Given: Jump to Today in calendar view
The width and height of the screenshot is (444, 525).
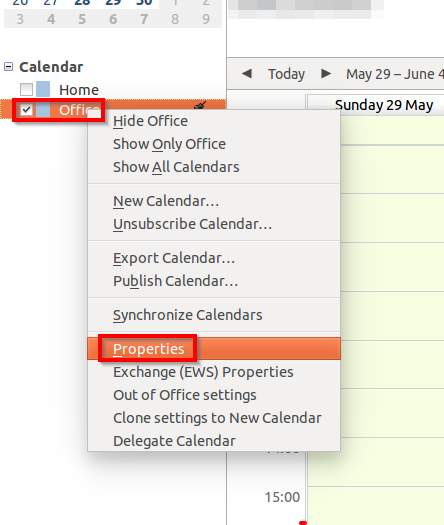Looking at the screenshot, I should [x=287, y=74].
